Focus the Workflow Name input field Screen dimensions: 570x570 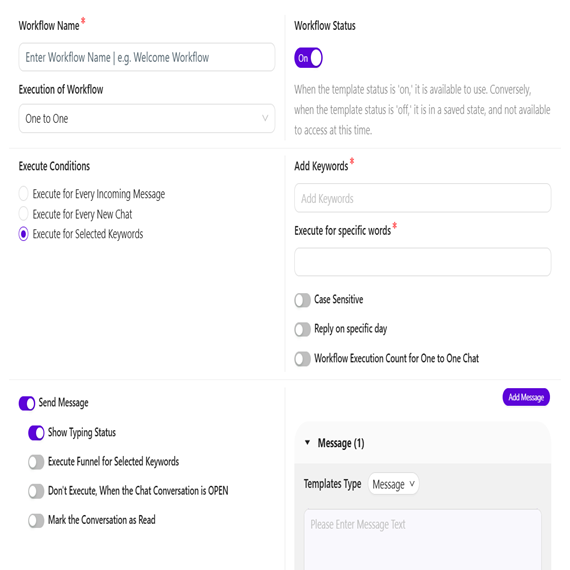[146, 57]
